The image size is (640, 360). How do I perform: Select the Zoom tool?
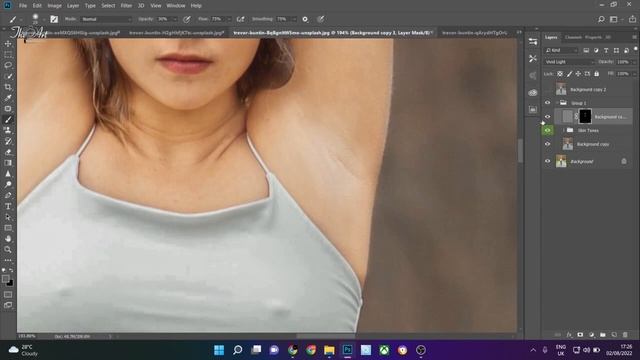8,249
